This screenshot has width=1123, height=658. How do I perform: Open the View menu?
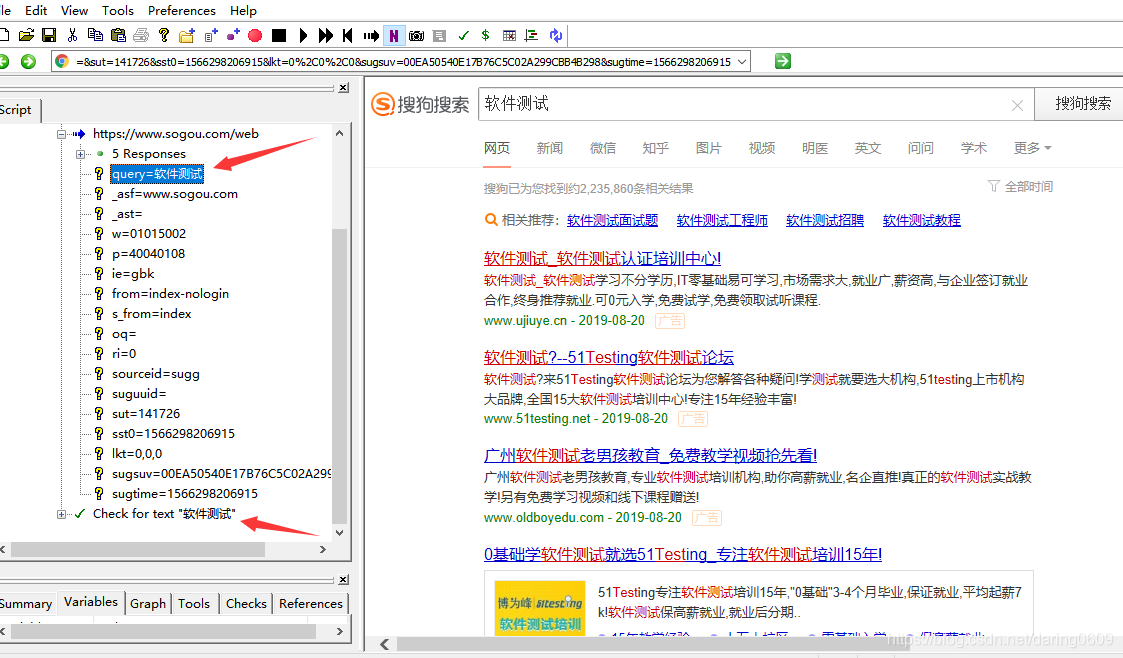click(x=74, y=11)
